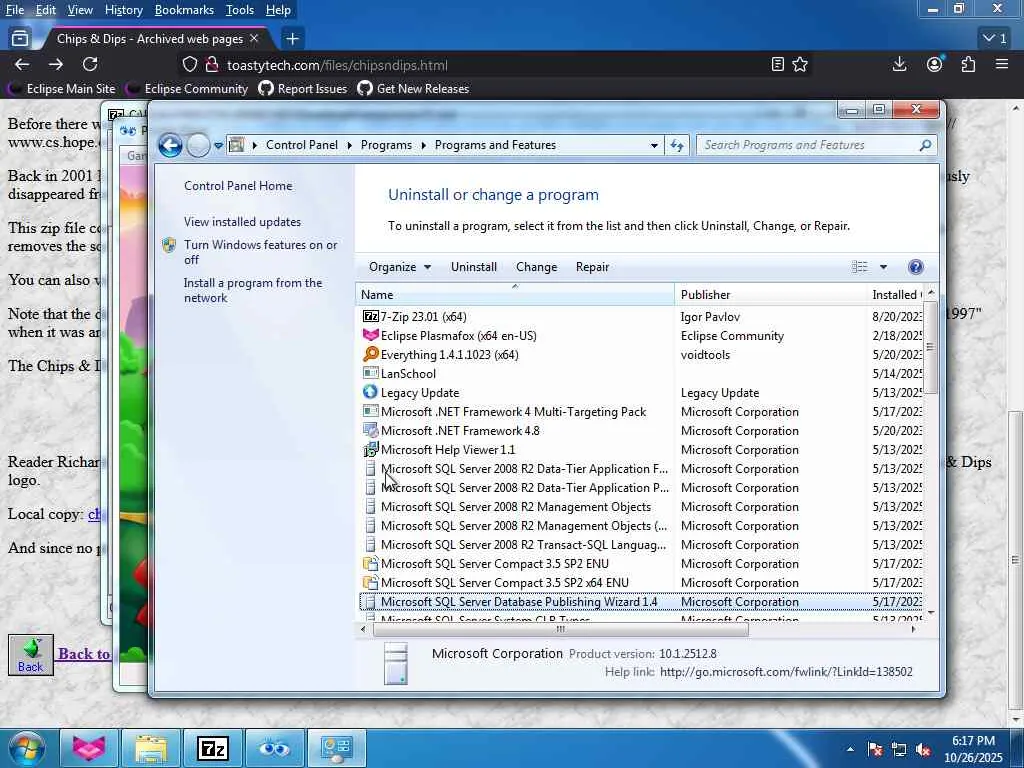
Task: Click the Everything 1.4.1.1023 magnifier icon
Action: (x=370, y=355)
